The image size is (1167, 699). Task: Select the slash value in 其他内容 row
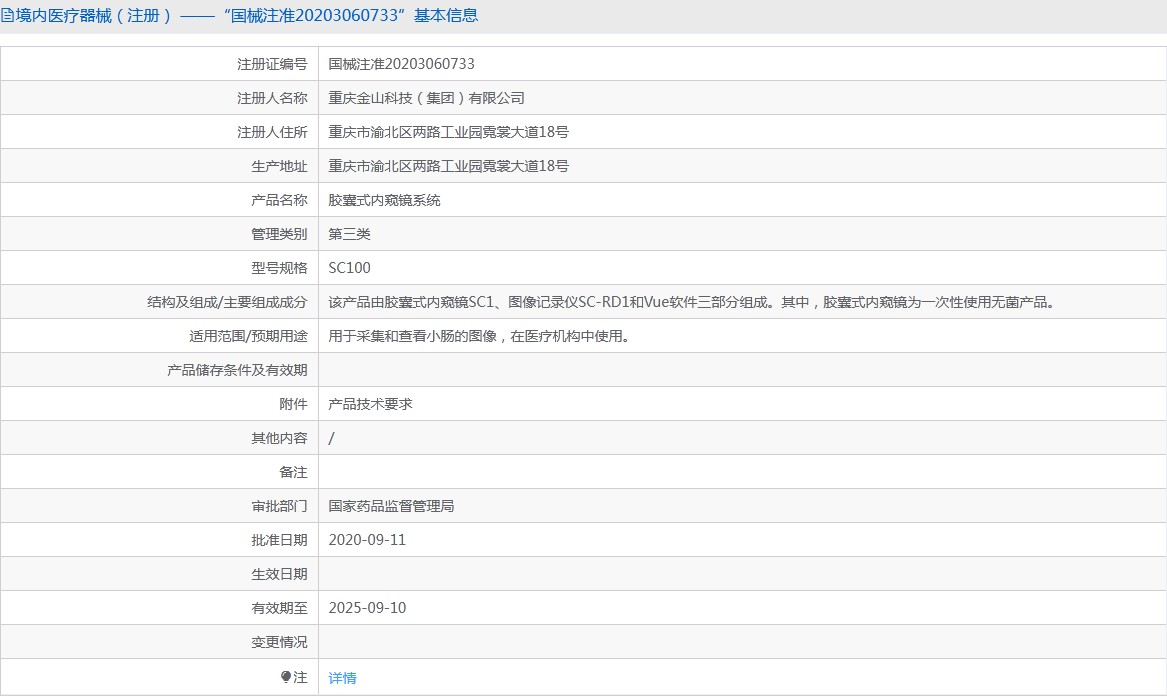[331, 438]
